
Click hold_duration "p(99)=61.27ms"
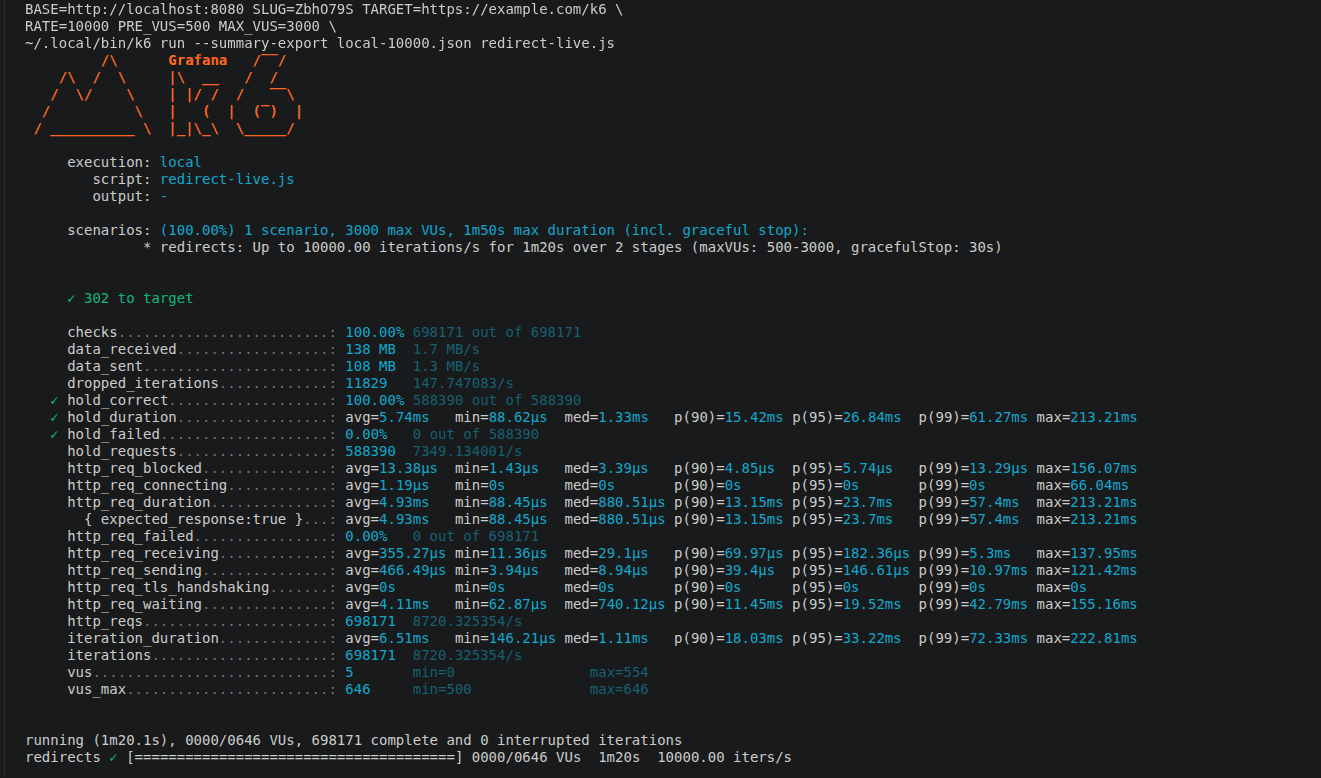pyautogui.click(x=973, y=417)
